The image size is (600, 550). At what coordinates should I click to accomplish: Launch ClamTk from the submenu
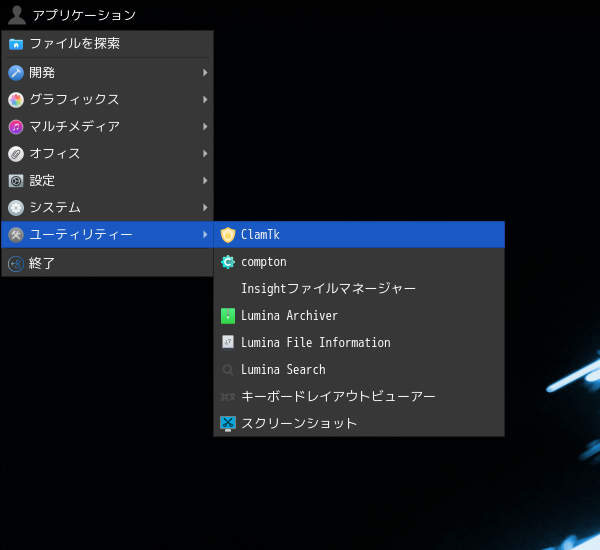coord(359,235)
